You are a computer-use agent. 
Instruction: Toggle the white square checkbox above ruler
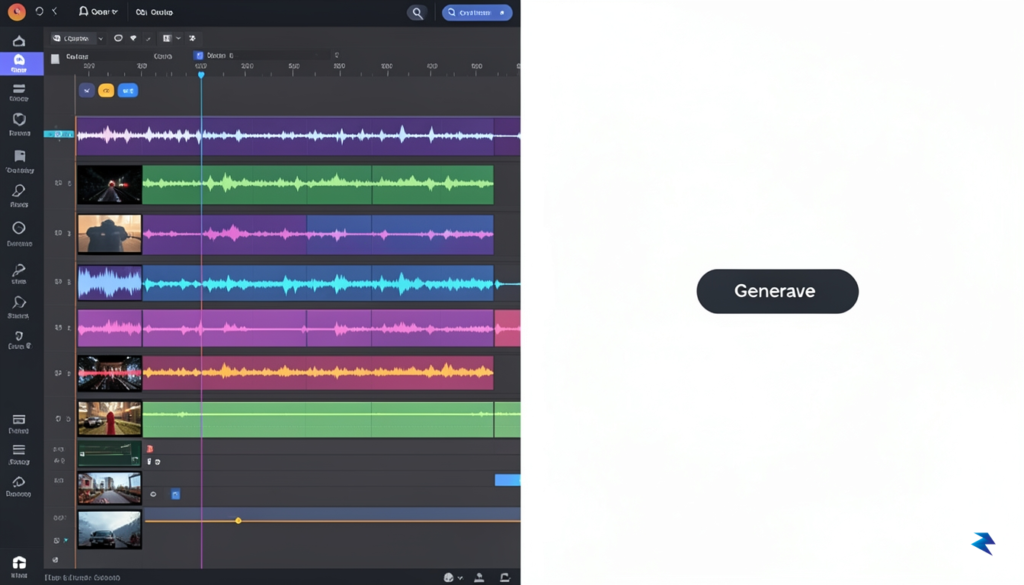click(x=56, y=59)
